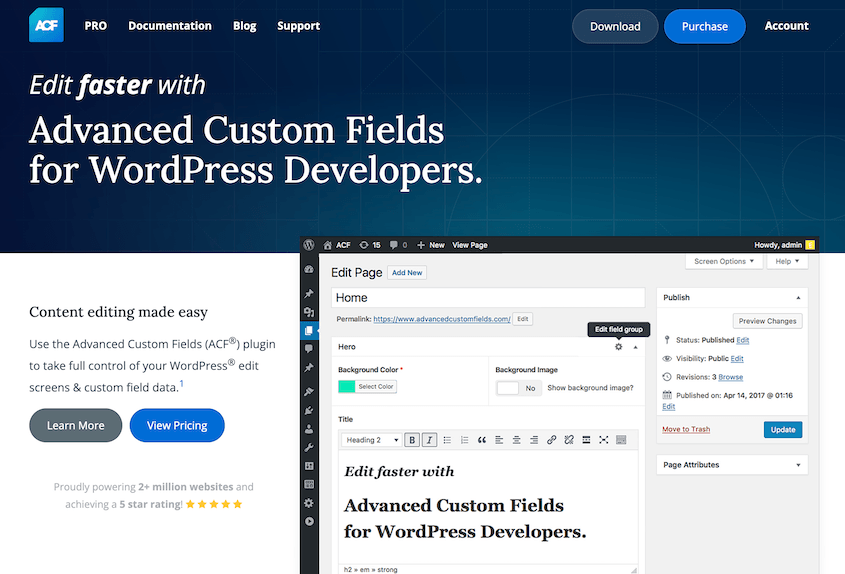Edit the Status: Published setting
This screenshot has width=845, height=574.
tap(743, 340)
